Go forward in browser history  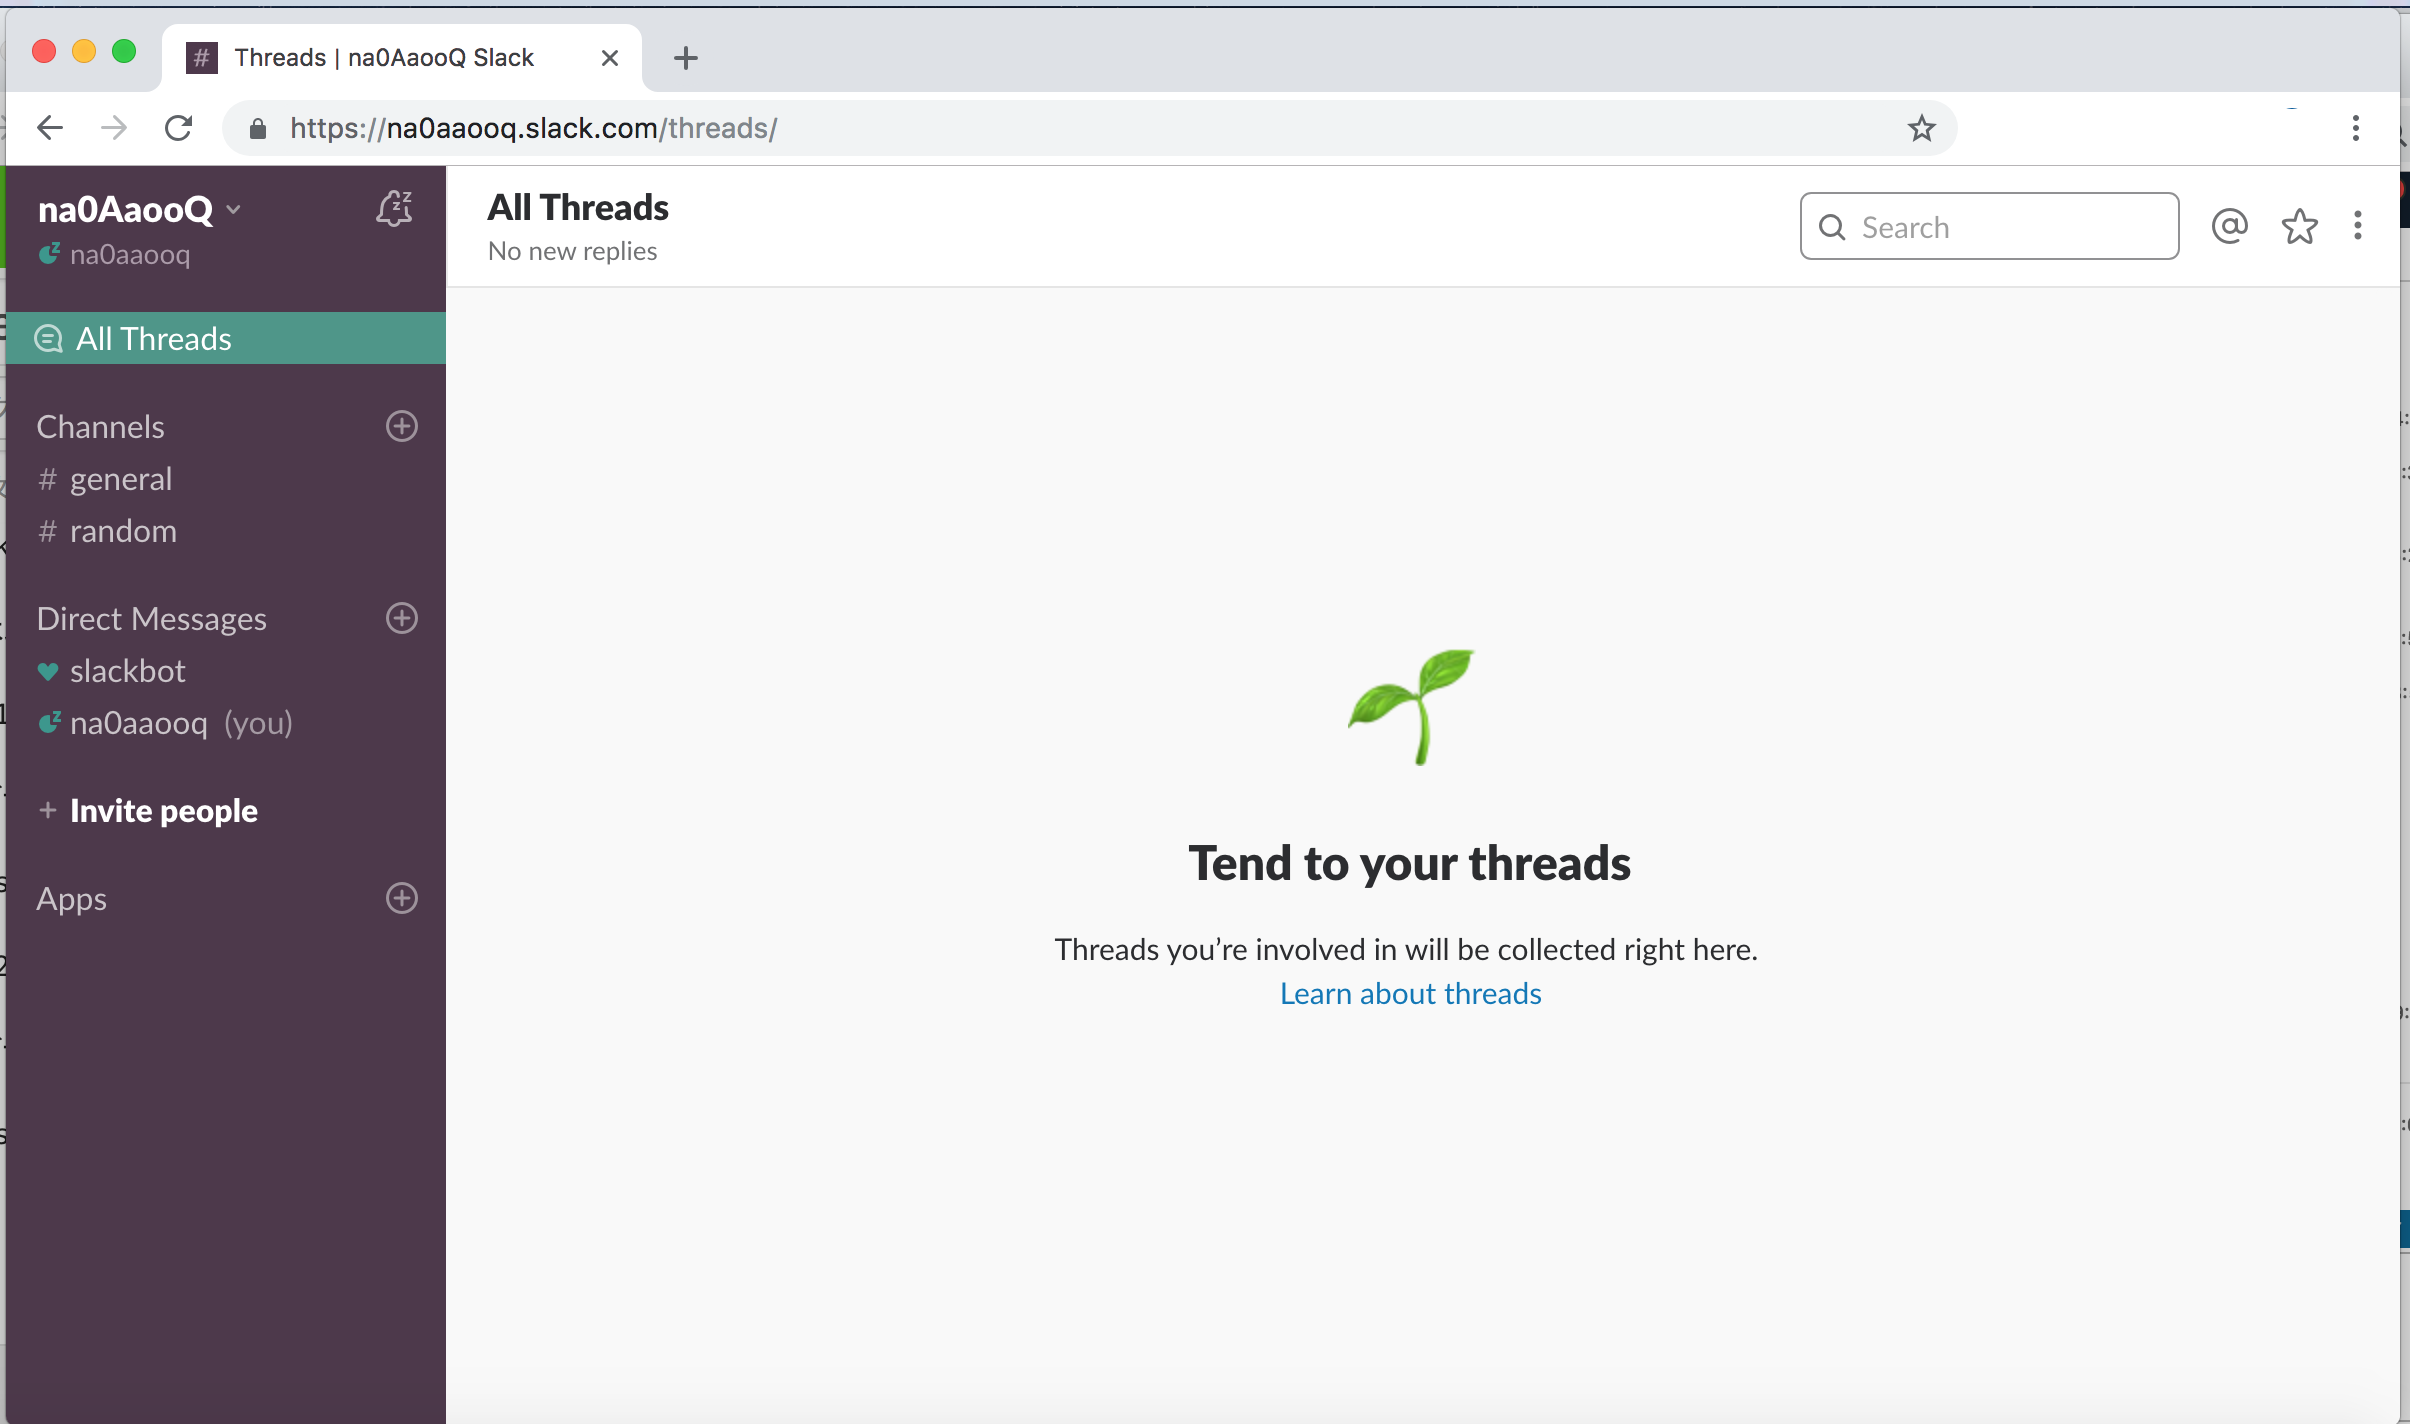pos(114,128)
